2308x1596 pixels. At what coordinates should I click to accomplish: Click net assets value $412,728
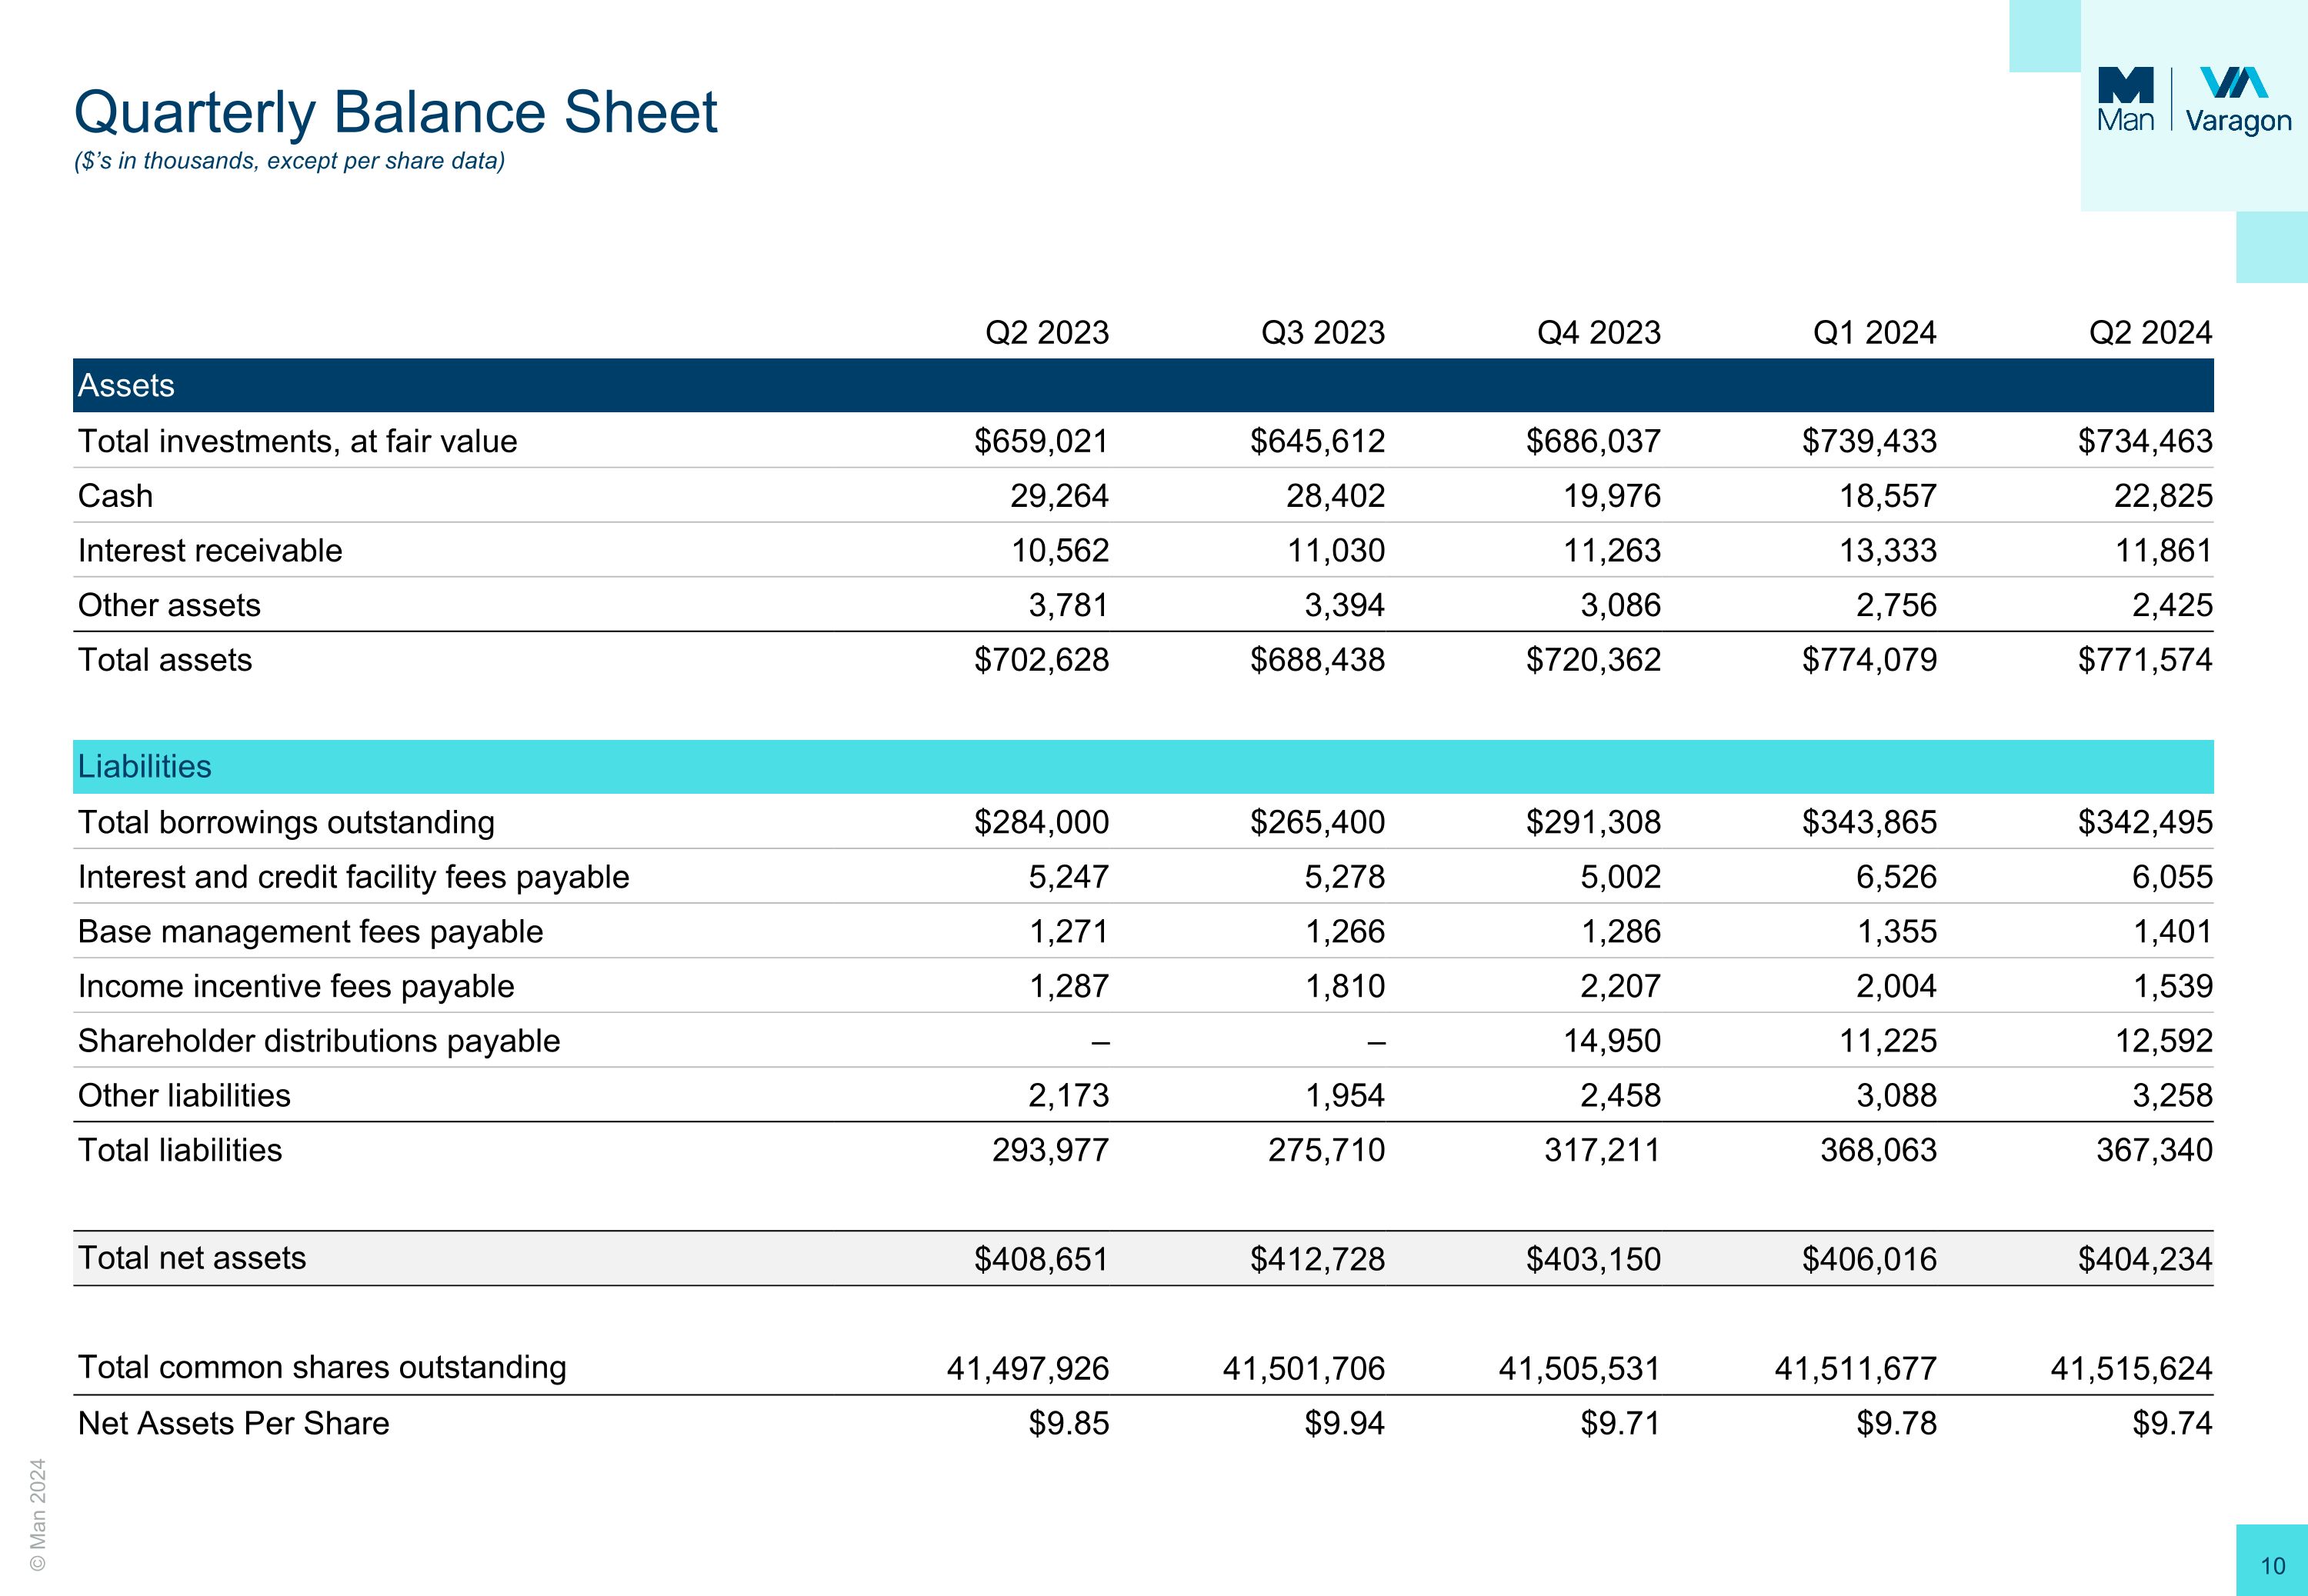point(1318,1259)
